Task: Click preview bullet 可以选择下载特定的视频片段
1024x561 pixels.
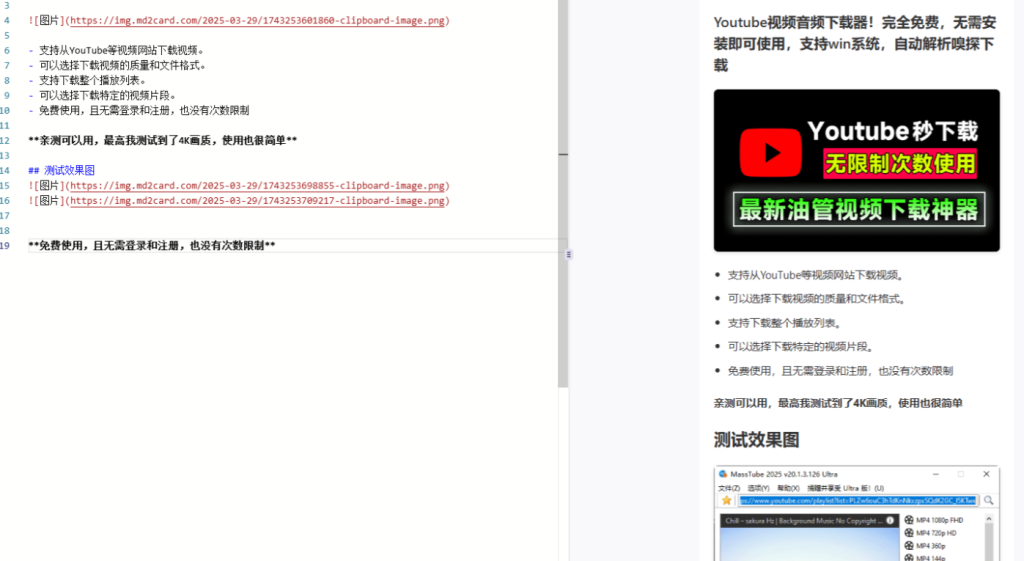Action: pos(802,346)
